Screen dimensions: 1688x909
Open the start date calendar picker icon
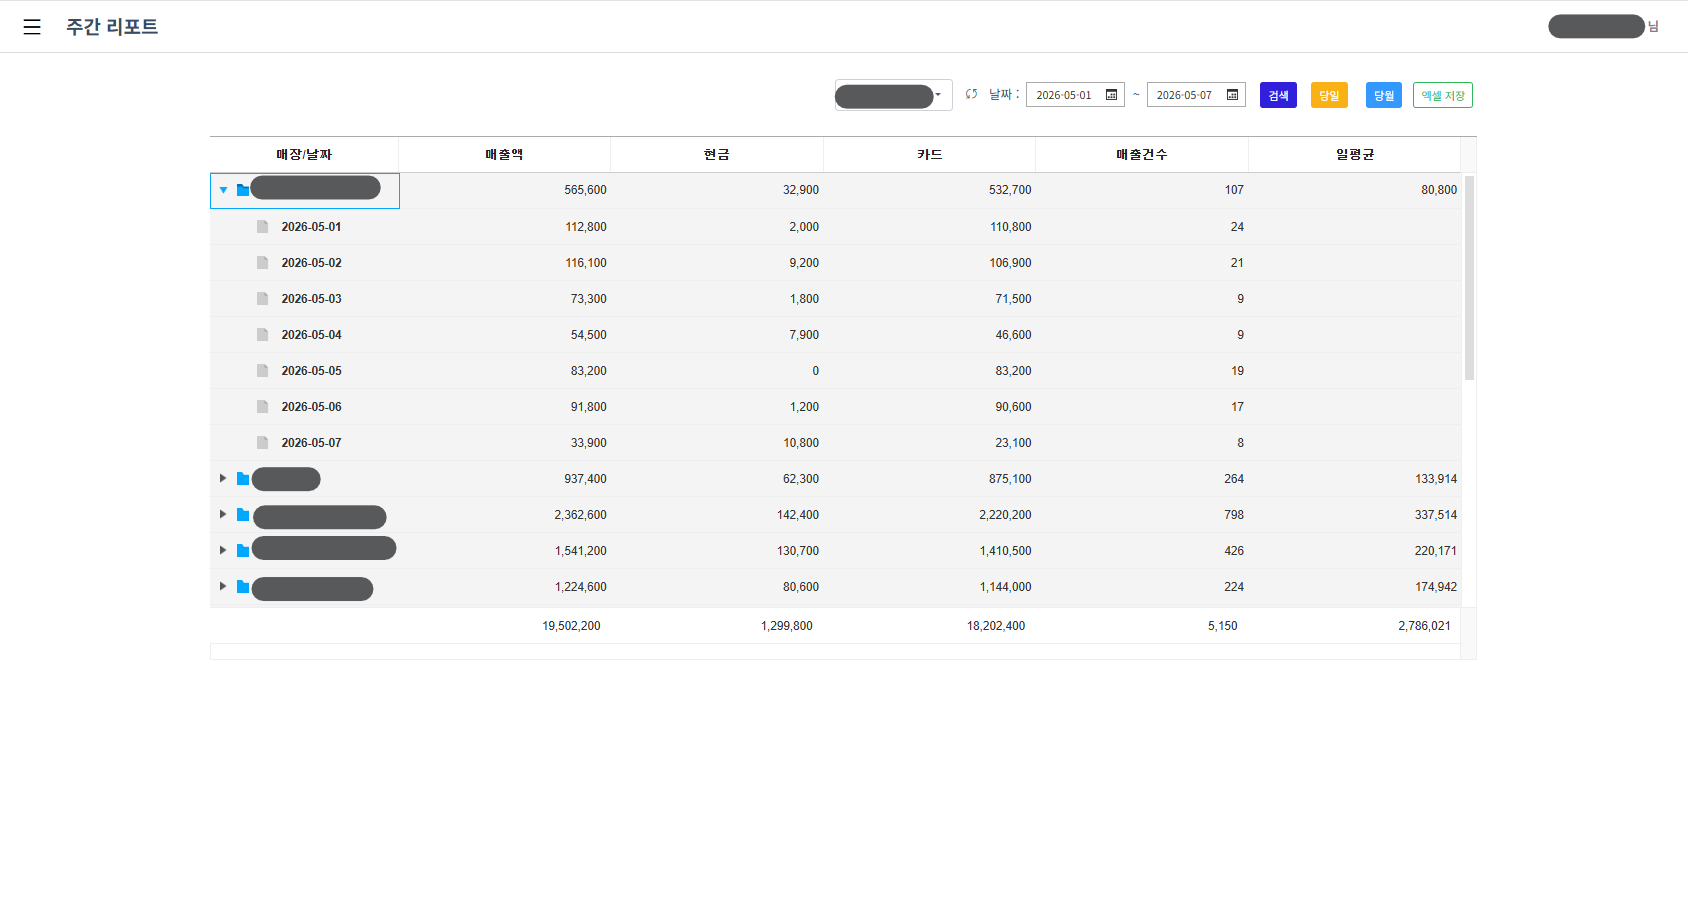pos(1111,95)
